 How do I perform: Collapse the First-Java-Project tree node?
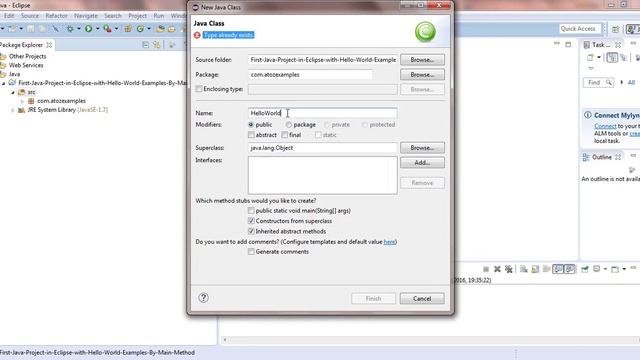[x=4, y=83]
